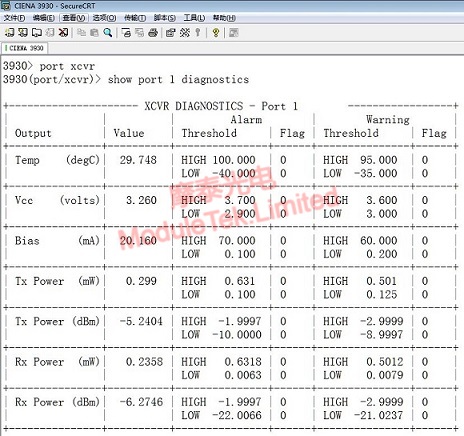The image size is (464, 436).
Task: Click the Connect toolbar icon
Action: pyautogui.click(x=9, y=32)
